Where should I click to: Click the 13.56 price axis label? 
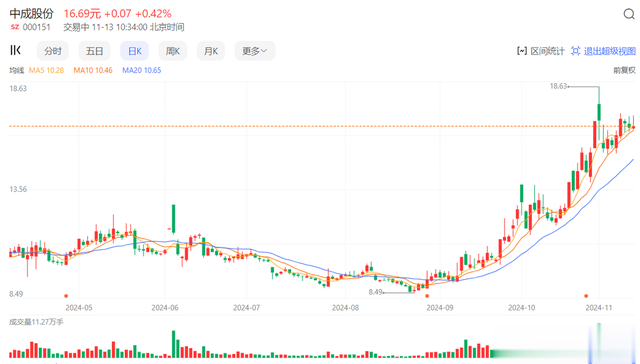(18, 189)
